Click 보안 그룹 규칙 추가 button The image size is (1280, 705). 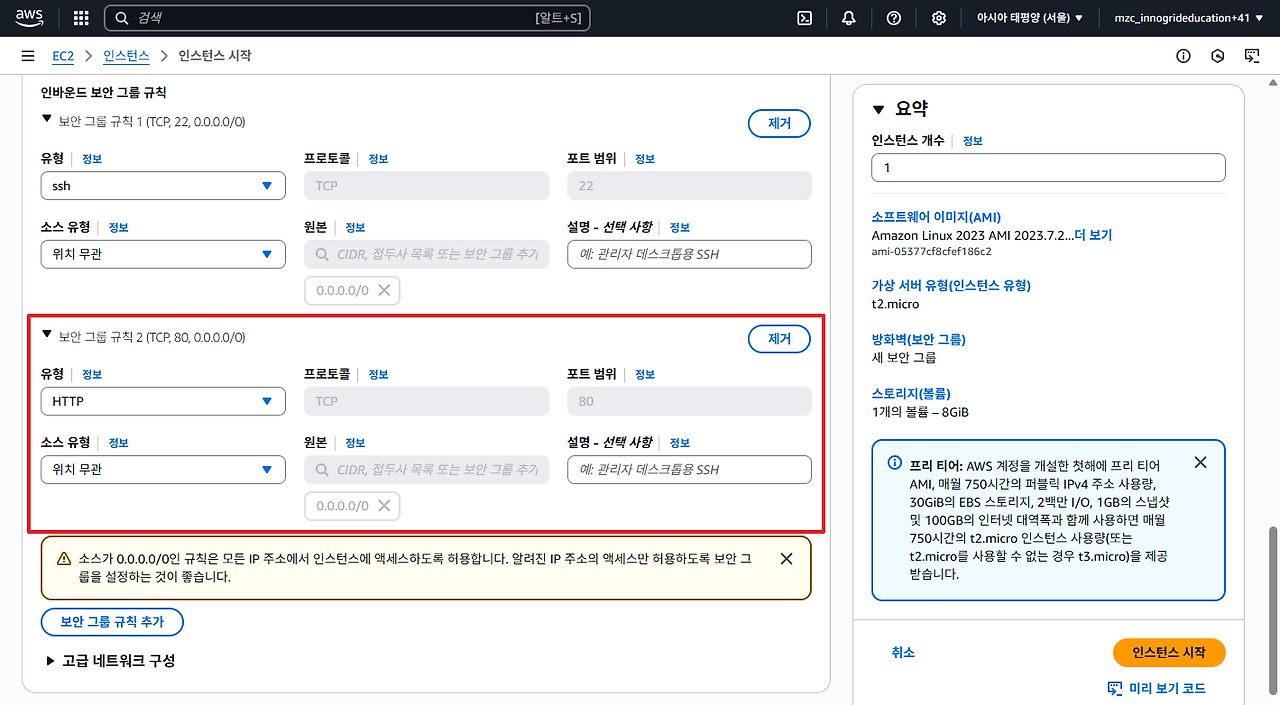tap(112, 621)
